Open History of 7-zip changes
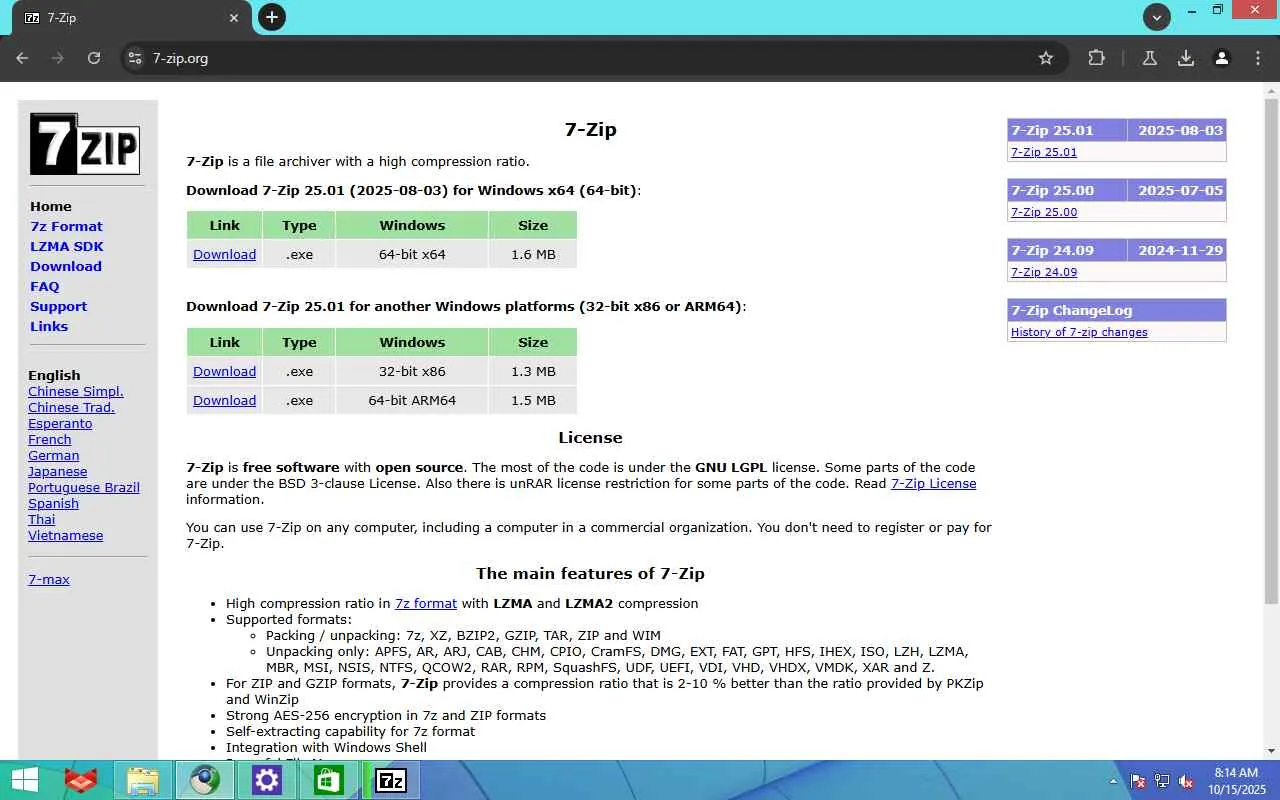The image size is (1280, 800). point(1079,332)
